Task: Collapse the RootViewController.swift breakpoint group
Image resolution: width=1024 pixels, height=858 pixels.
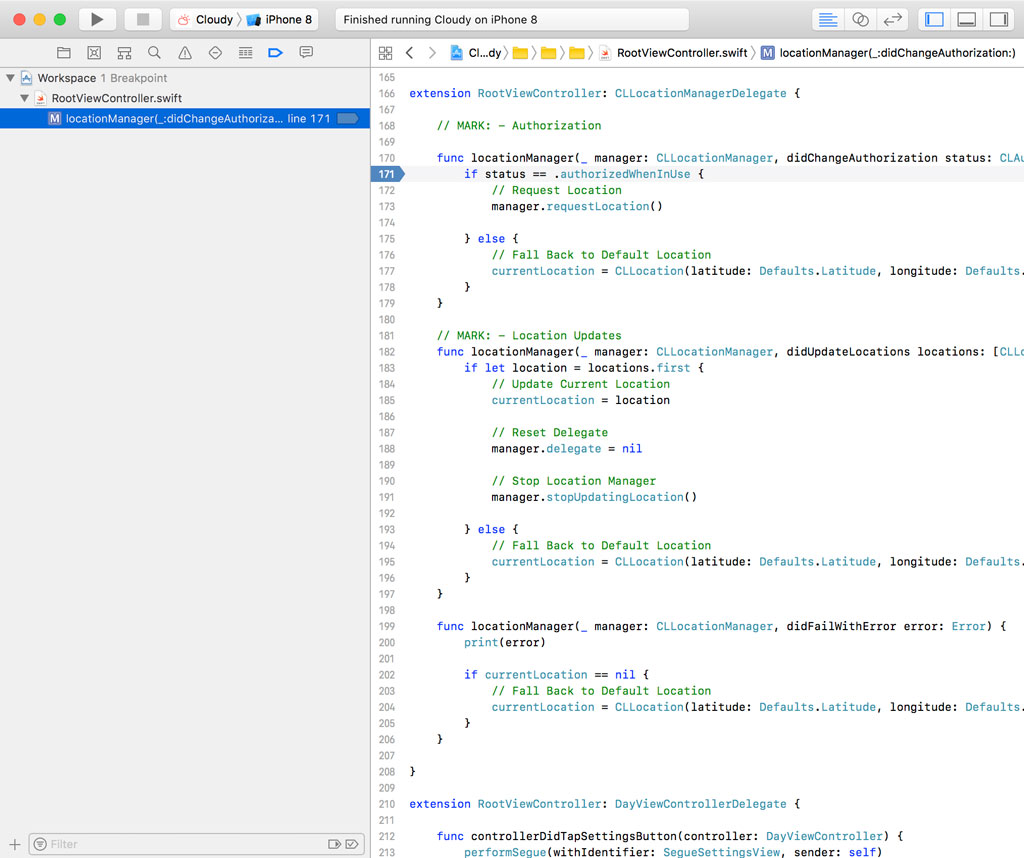Action: (23, 98)
